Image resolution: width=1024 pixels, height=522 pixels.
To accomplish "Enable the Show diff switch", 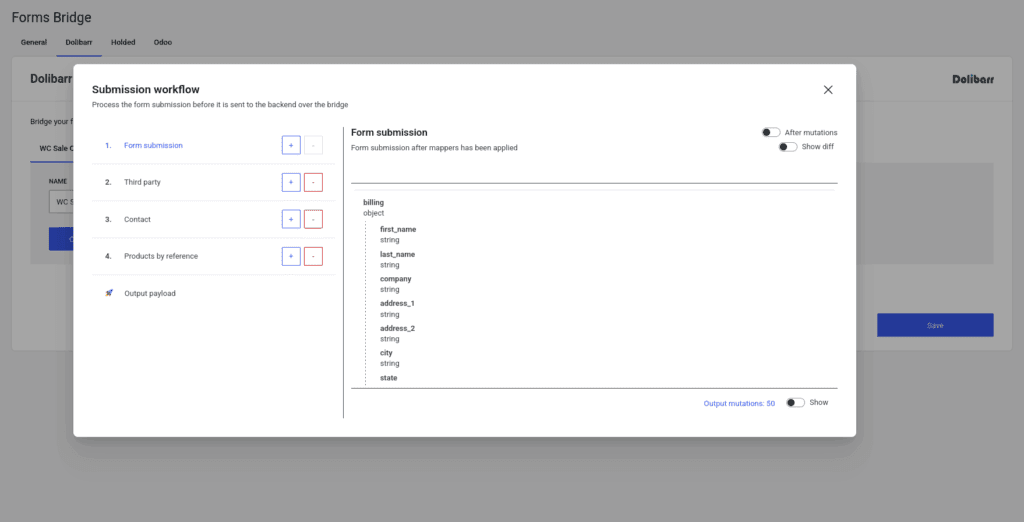I will [x=788, y=147].
